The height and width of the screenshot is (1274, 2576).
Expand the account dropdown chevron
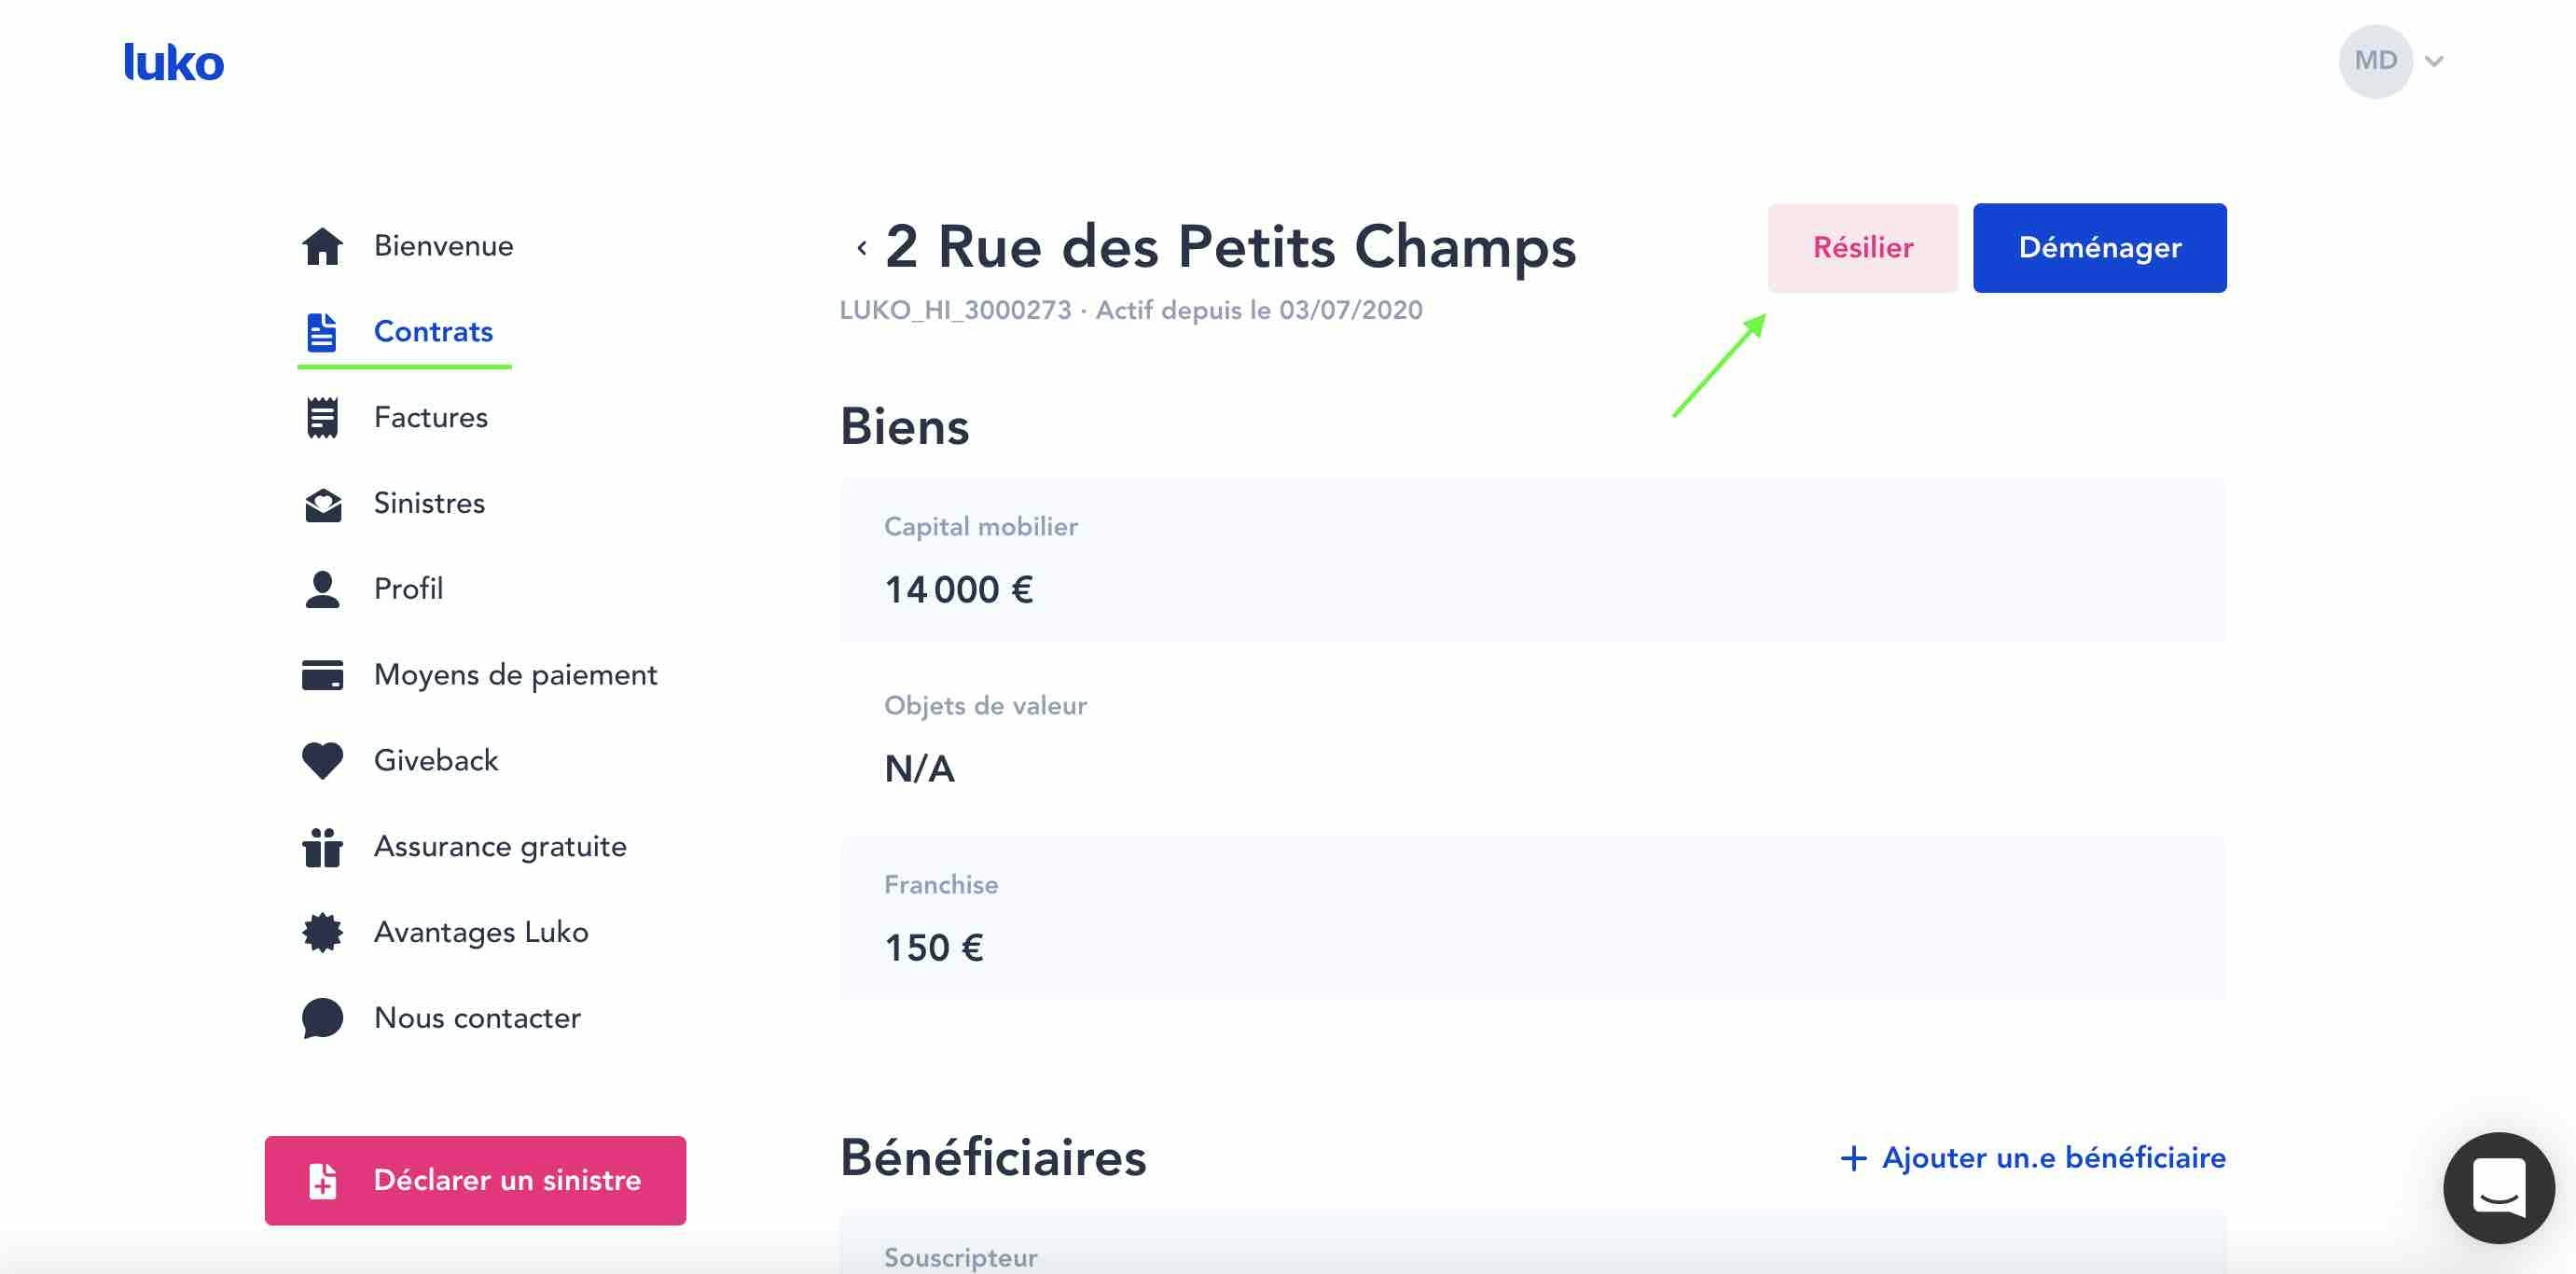point(2434,61)
